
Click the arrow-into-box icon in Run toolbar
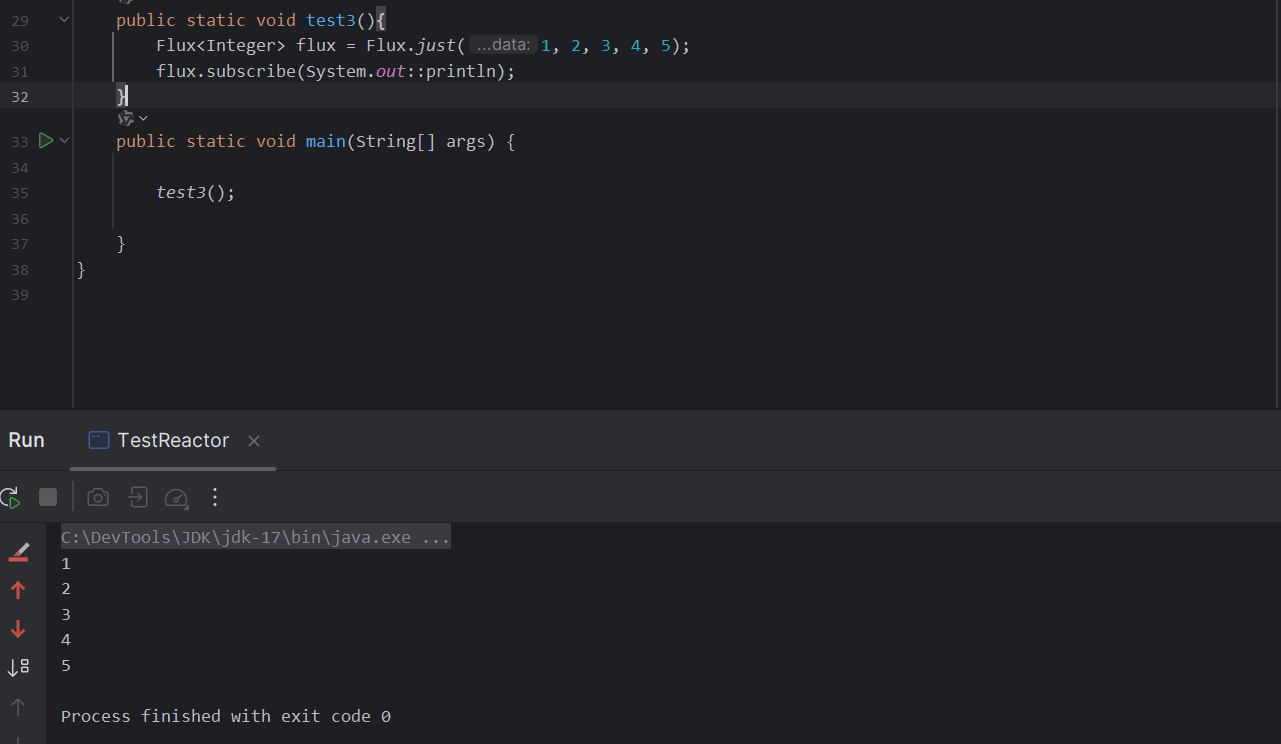coord(137,497)
